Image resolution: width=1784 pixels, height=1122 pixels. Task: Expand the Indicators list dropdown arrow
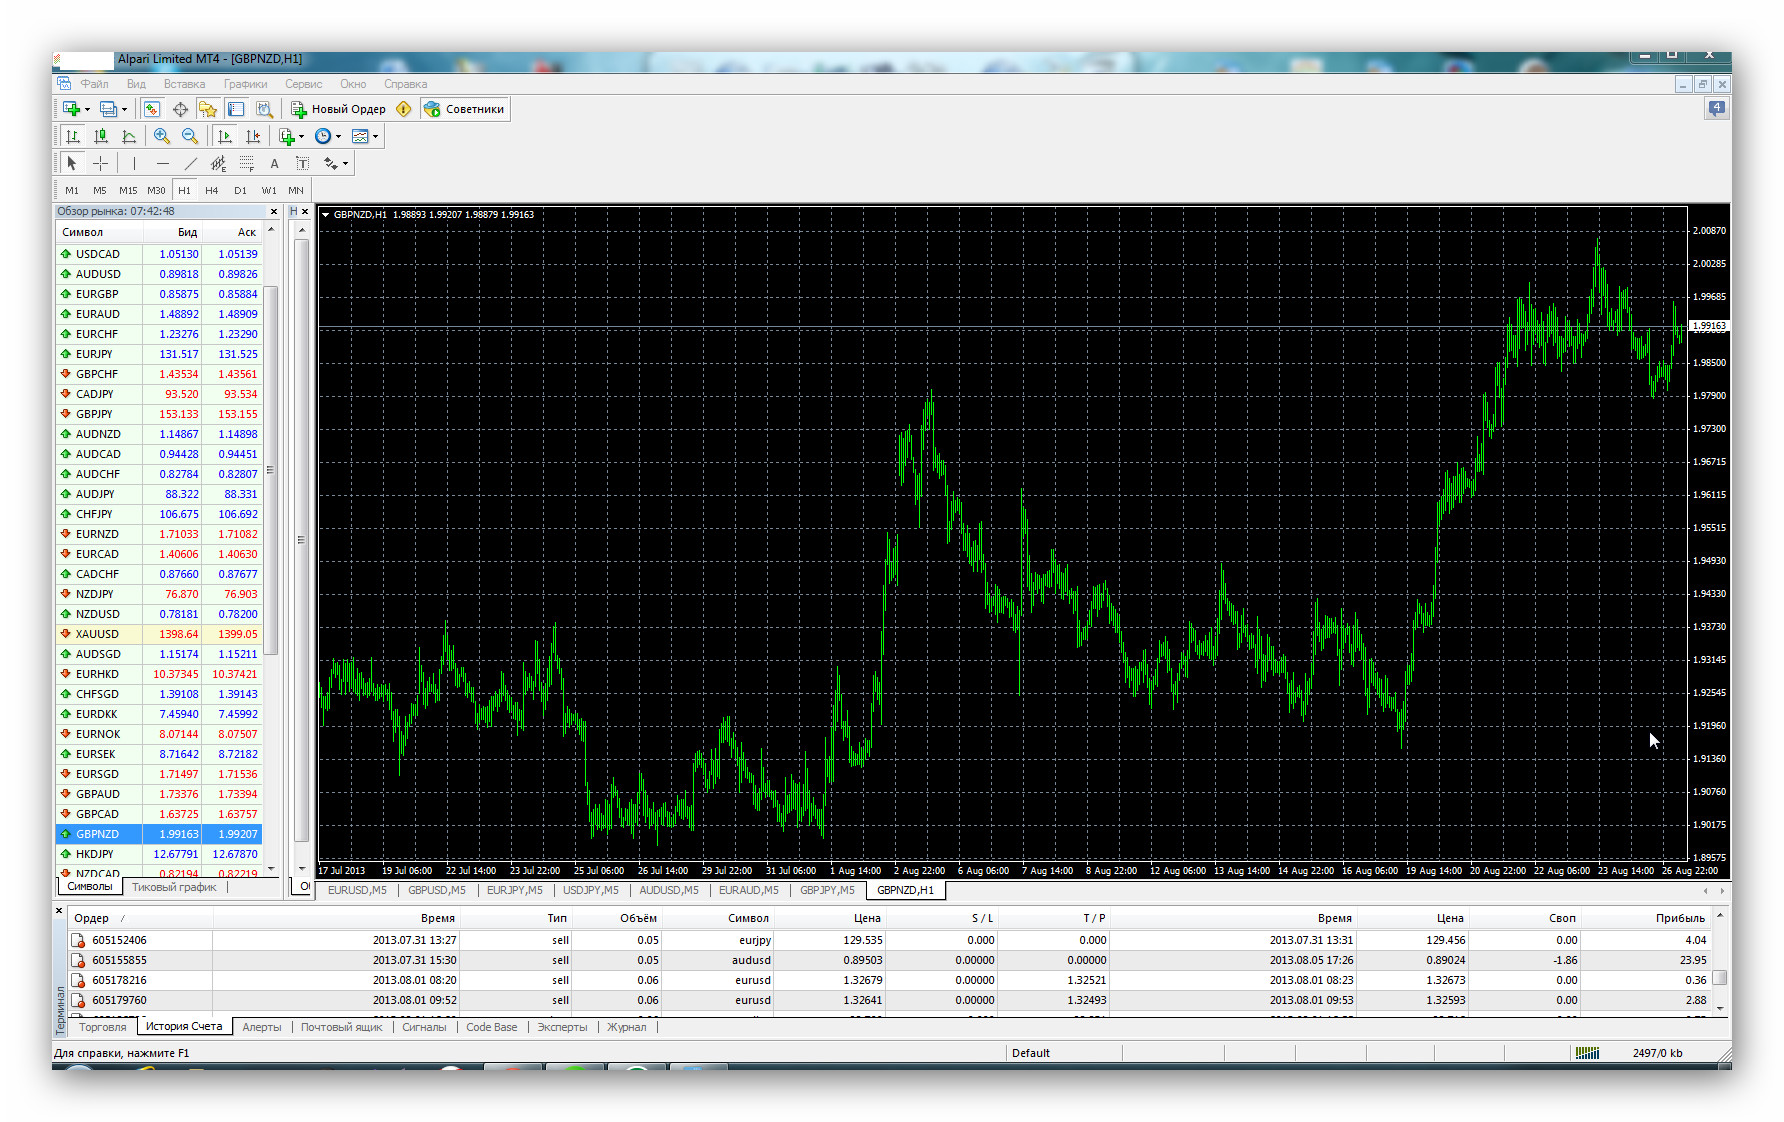[302, 137]
